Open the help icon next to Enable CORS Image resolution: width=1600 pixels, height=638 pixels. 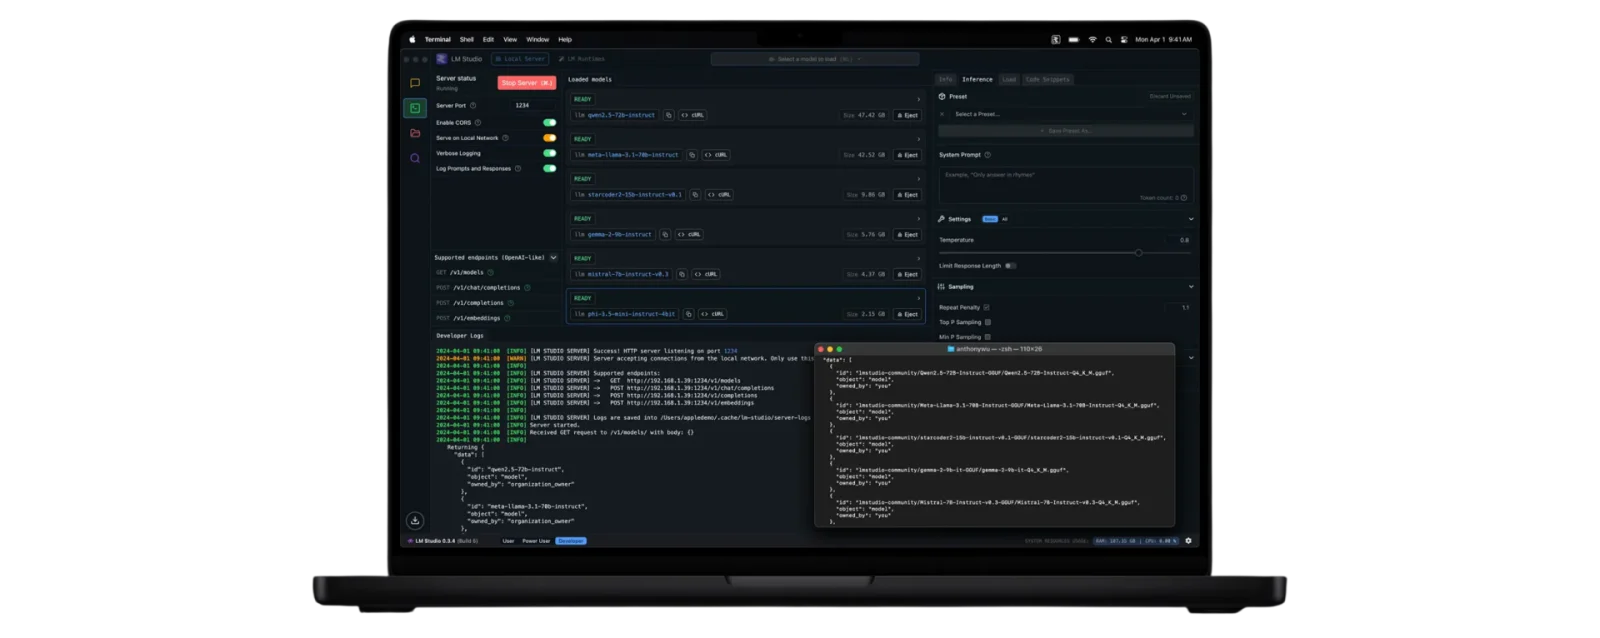[x=478, y=123]
